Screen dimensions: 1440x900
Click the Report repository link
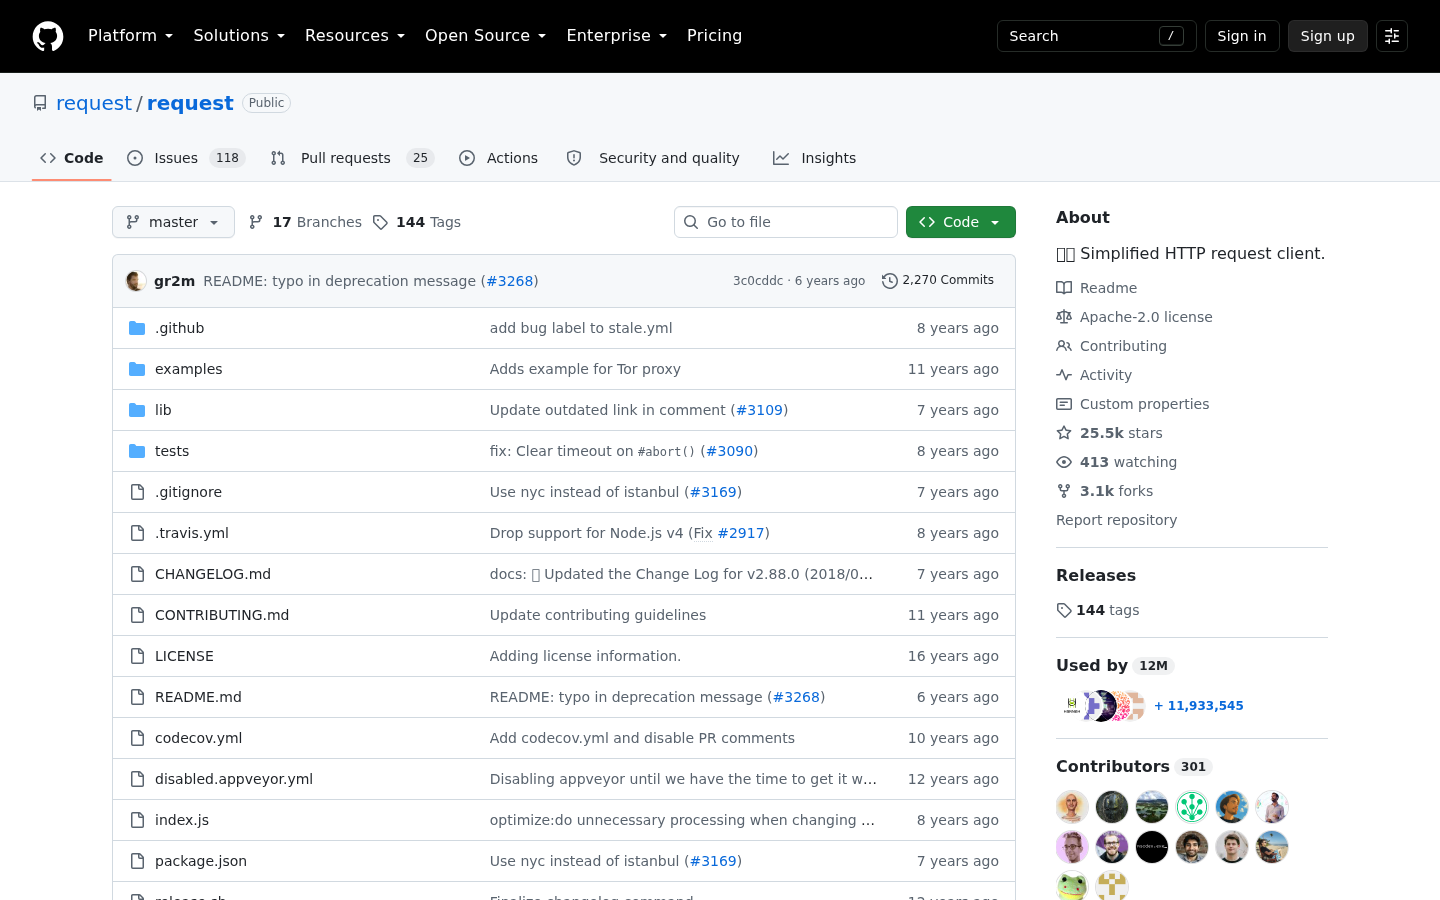1116,520
